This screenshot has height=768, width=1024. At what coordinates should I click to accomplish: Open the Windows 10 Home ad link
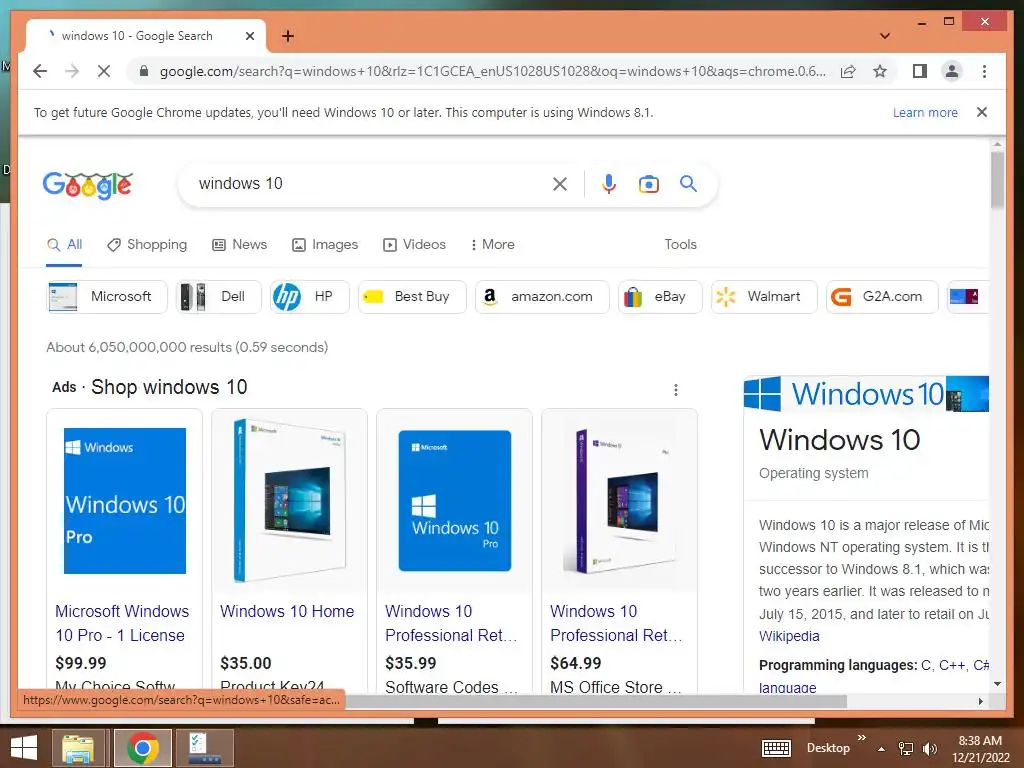pyautogui.click(x=287, y=611)
